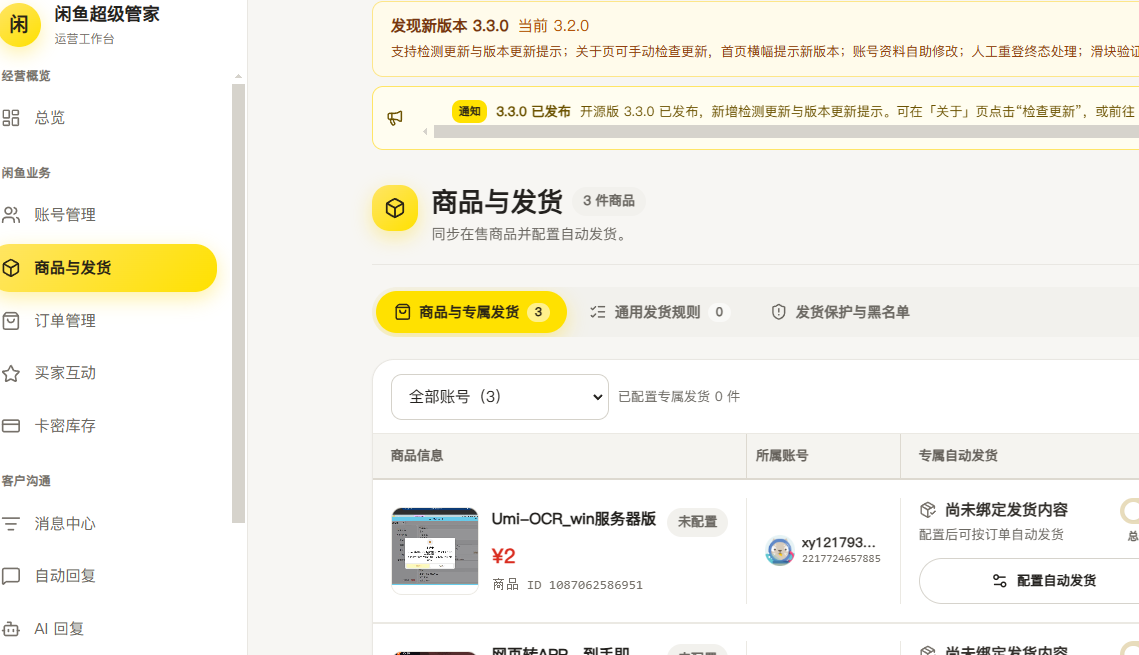1139x655 pixels.
Task: Click the notice horizontal scrollbar
Action: [786, 131]
